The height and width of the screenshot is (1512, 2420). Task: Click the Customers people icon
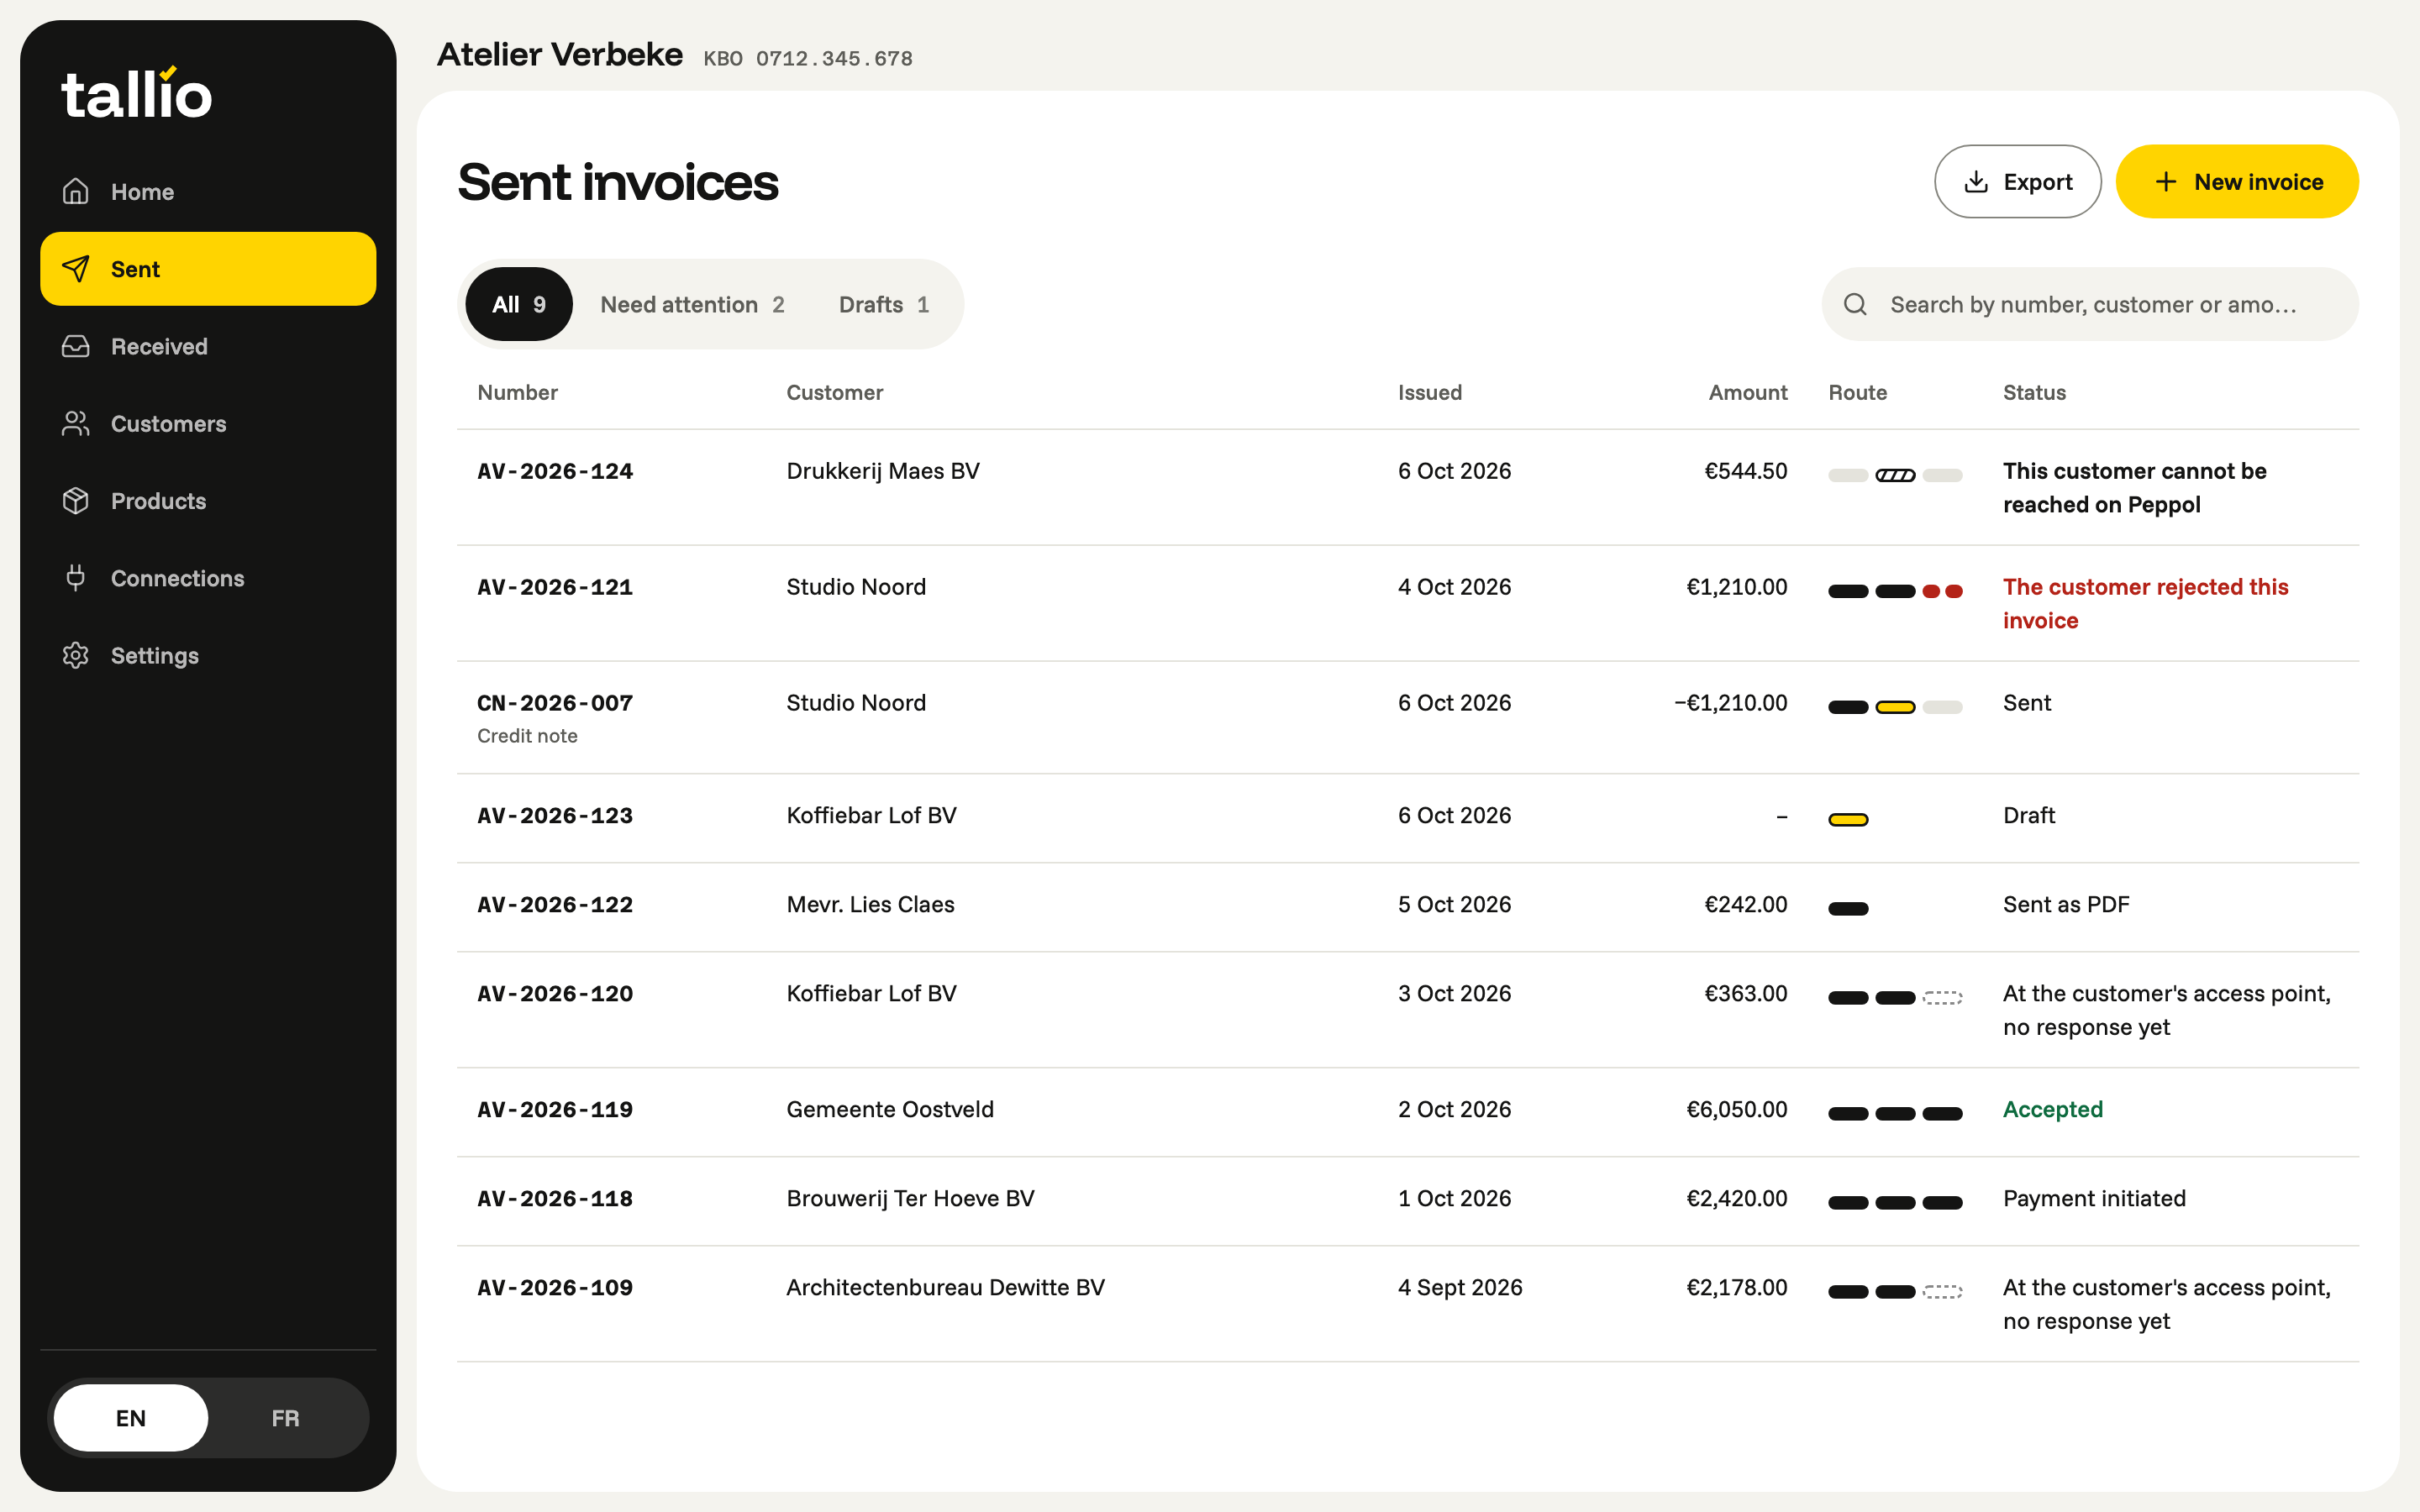coord(76,424)
